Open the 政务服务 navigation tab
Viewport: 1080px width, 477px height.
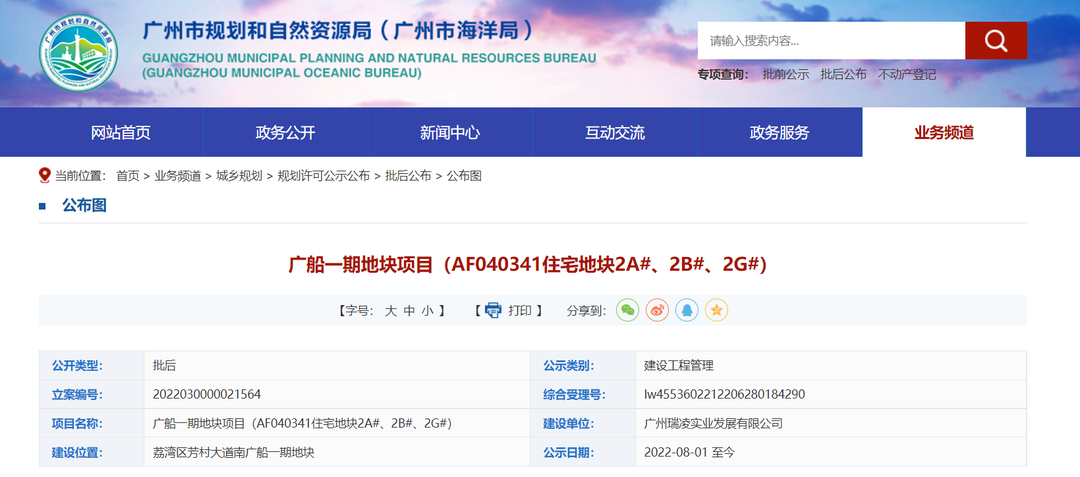[x=779, y=132]
